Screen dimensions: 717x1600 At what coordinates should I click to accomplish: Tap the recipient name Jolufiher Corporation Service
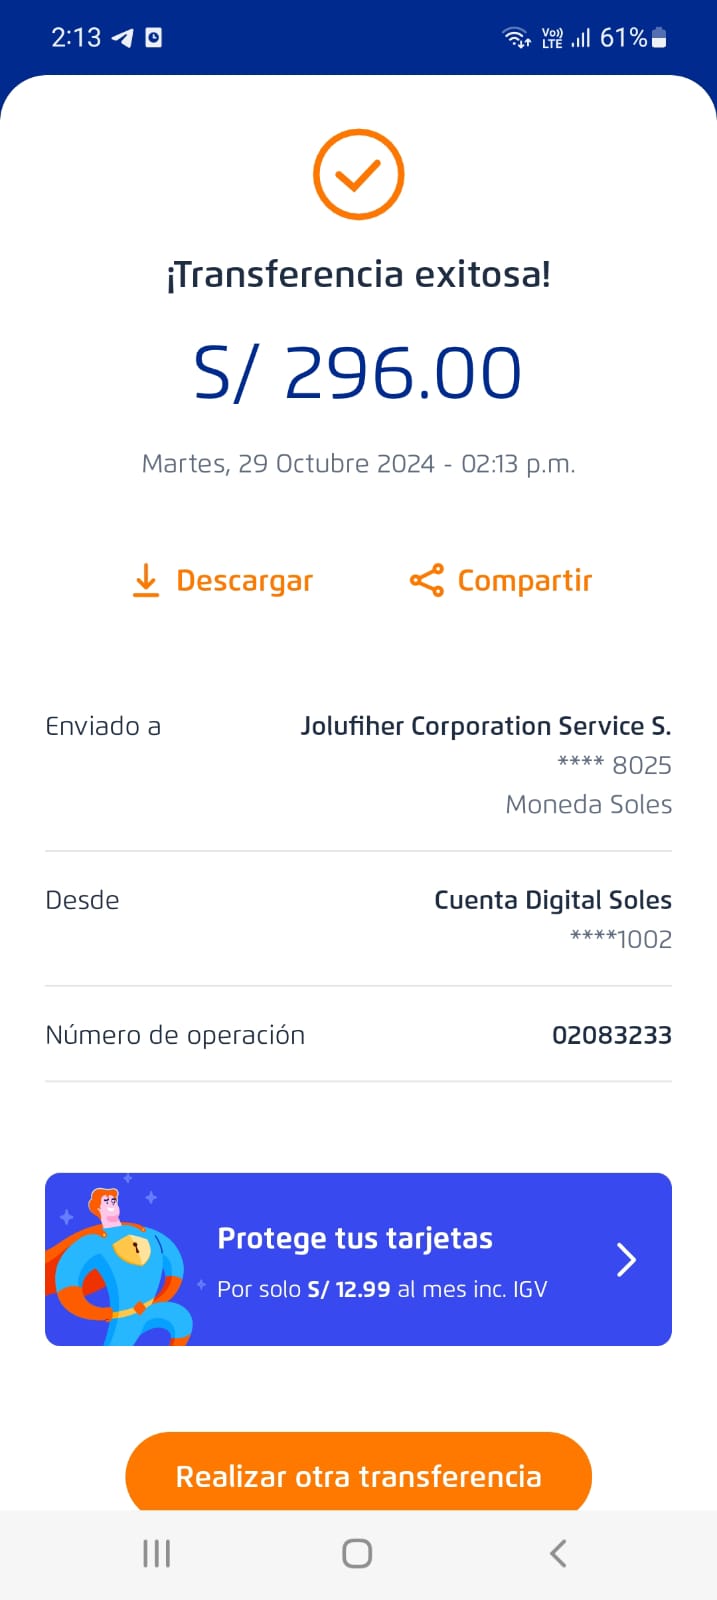point(485,726)
